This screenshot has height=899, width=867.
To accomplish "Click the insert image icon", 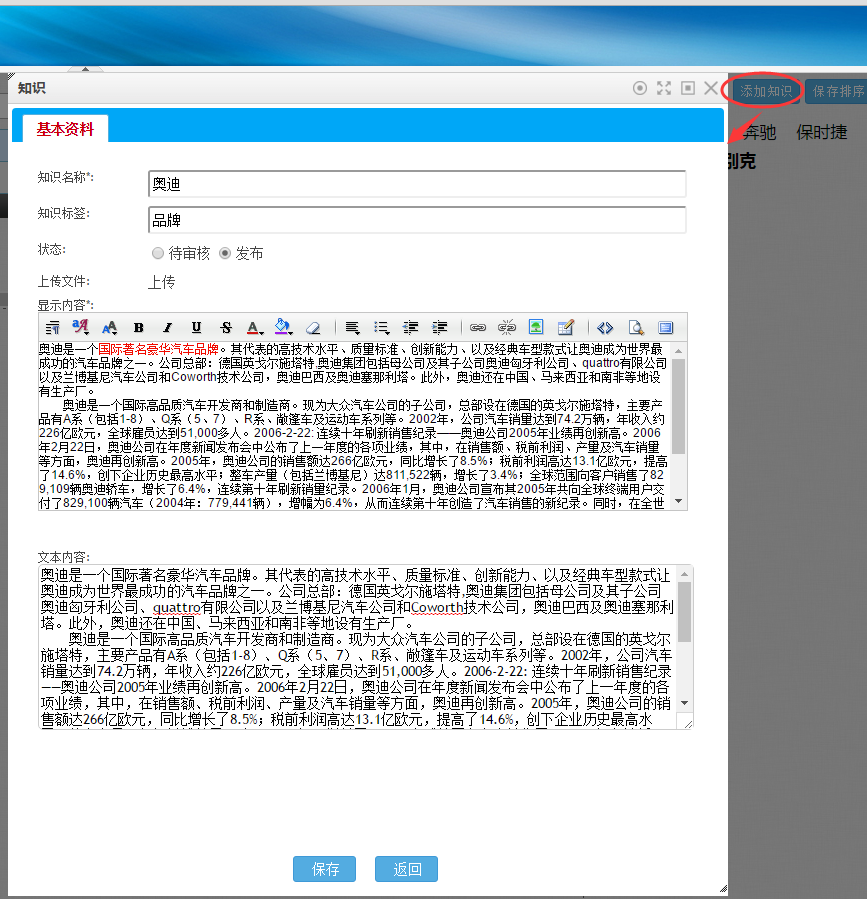I will coord(537,327).
